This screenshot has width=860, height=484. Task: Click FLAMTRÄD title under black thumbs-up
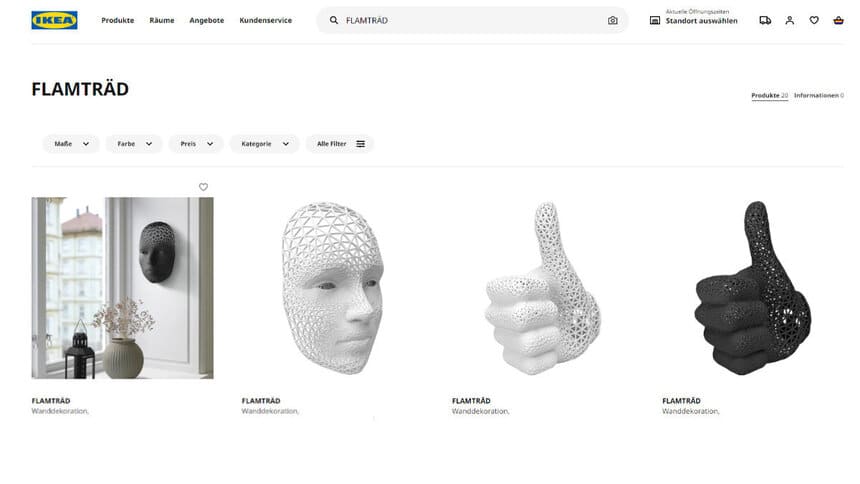(681, 401)
